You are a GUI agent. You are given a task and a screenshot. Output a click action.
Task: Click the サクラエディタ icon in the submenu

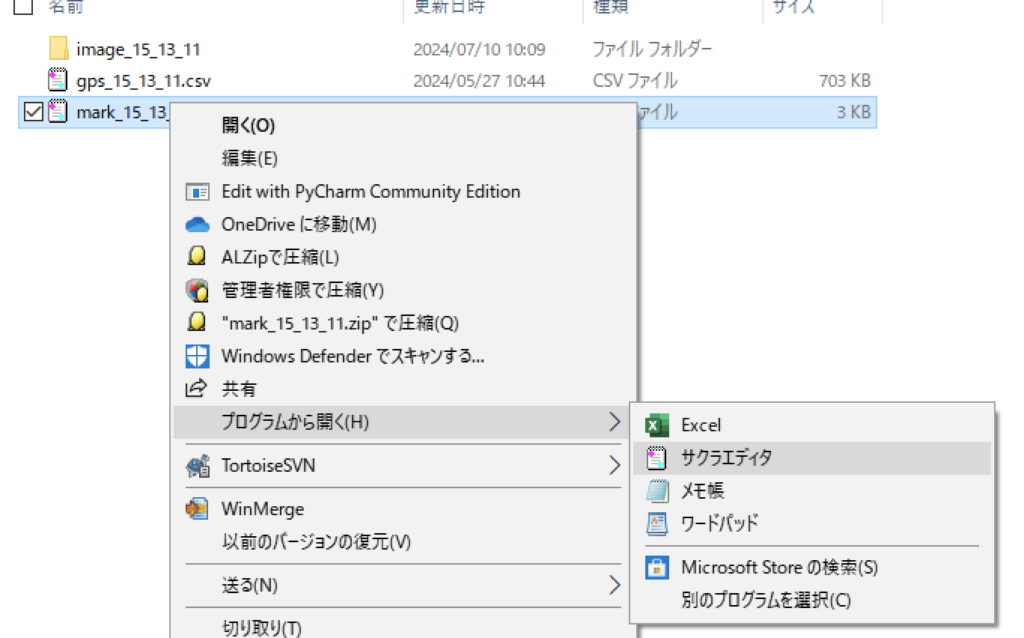(656, 458)
